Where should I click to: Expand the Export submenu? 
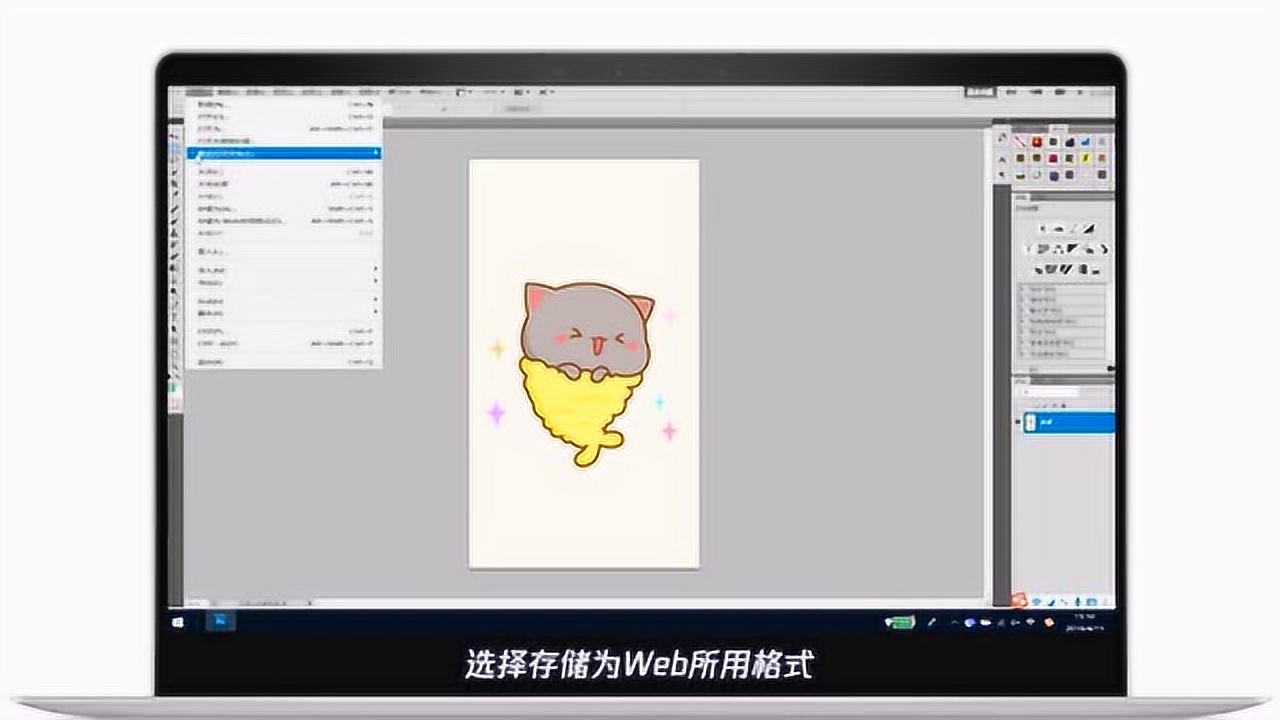(x=284, y=283)
